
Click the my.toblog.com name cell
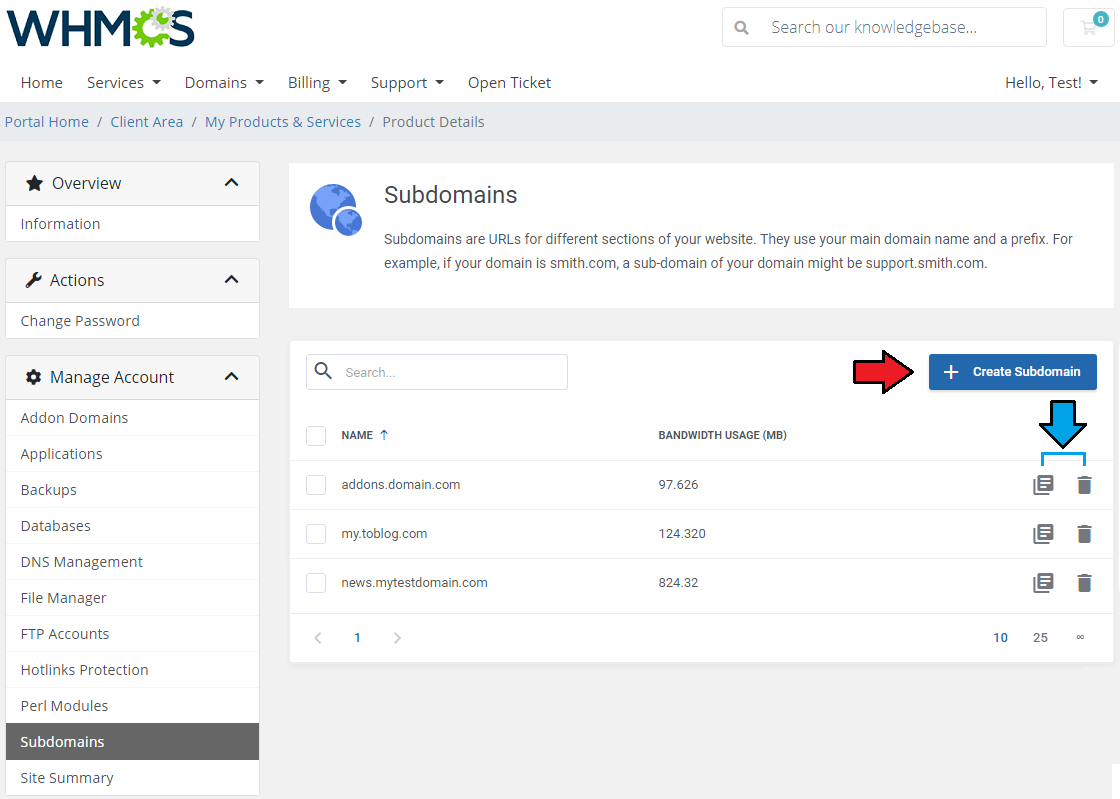click(x=384, y=533)
